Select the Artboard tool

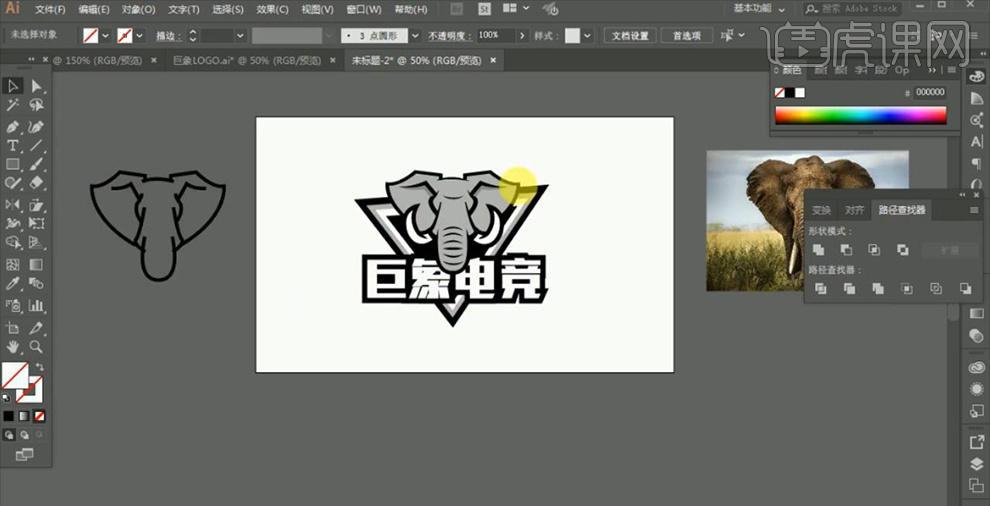tap(13, 328)
